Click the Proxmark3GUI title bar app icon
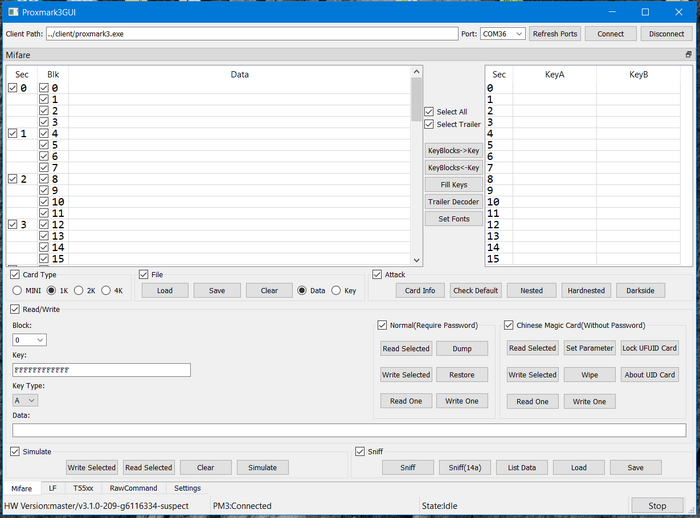Image resolution: width=700 pixels, height=518 pixels. 13,12
